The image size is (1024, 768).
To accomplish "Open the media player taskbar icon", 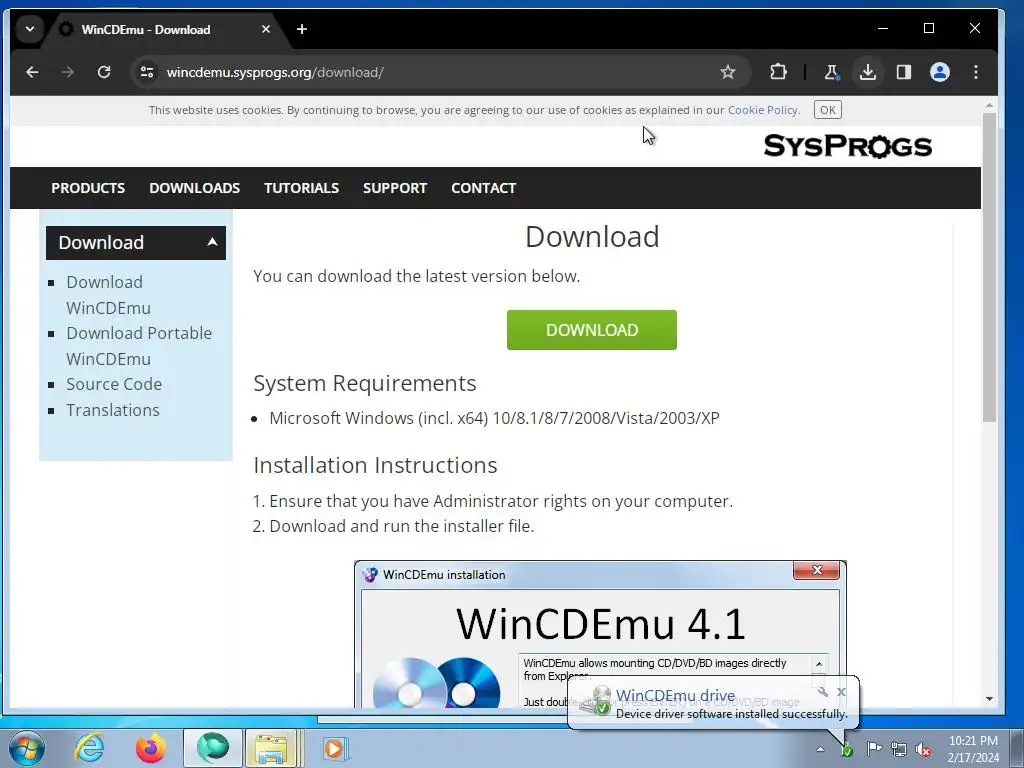I will tap(335, 748).
